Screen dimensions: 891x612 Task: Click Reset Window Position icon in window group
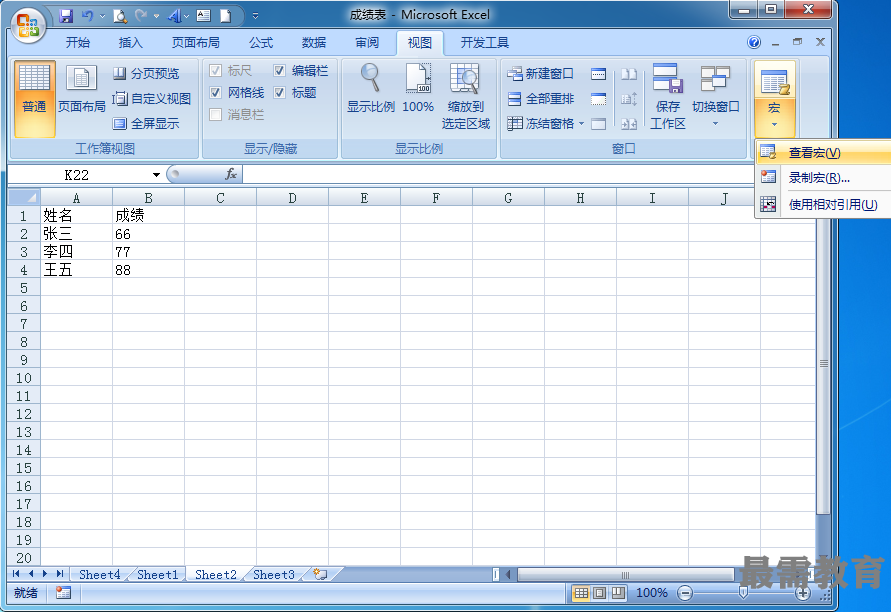click(x=628, y=123)
